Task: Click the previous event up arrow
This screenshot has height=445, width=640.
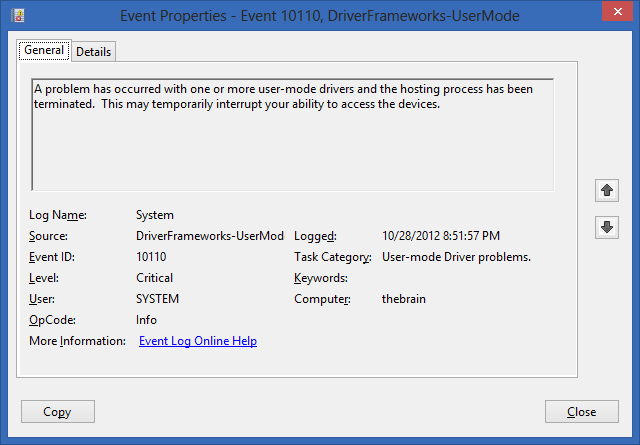Action: (x=607, y=190)
